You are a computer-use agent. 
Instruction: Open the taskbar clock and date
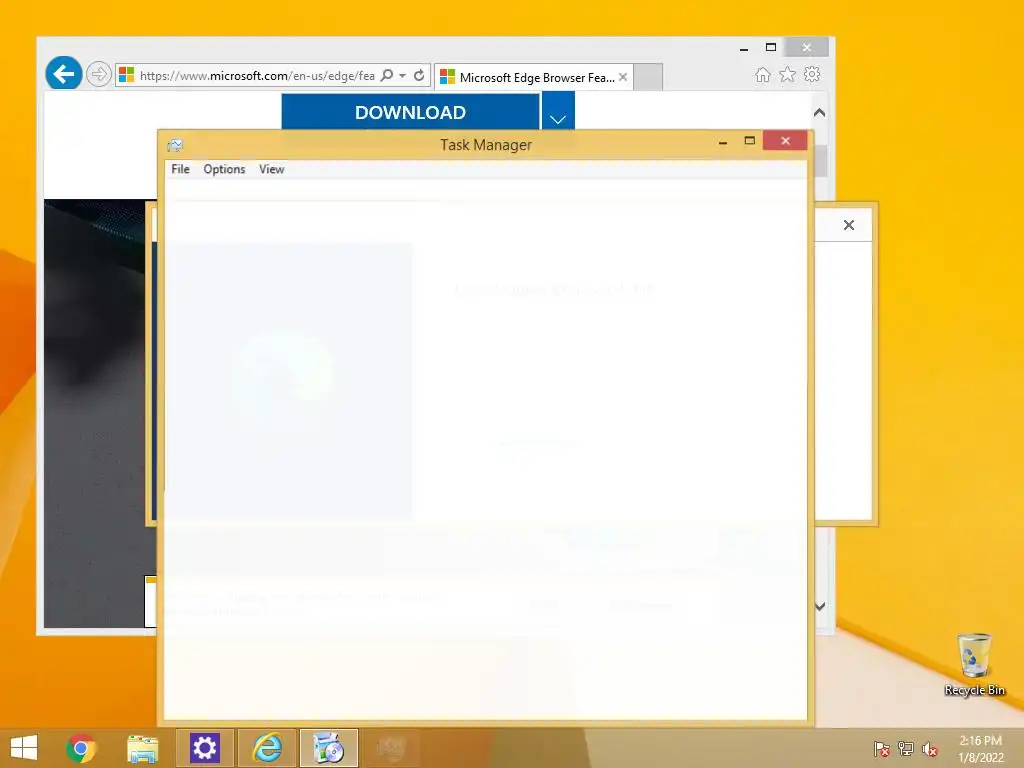980,749
